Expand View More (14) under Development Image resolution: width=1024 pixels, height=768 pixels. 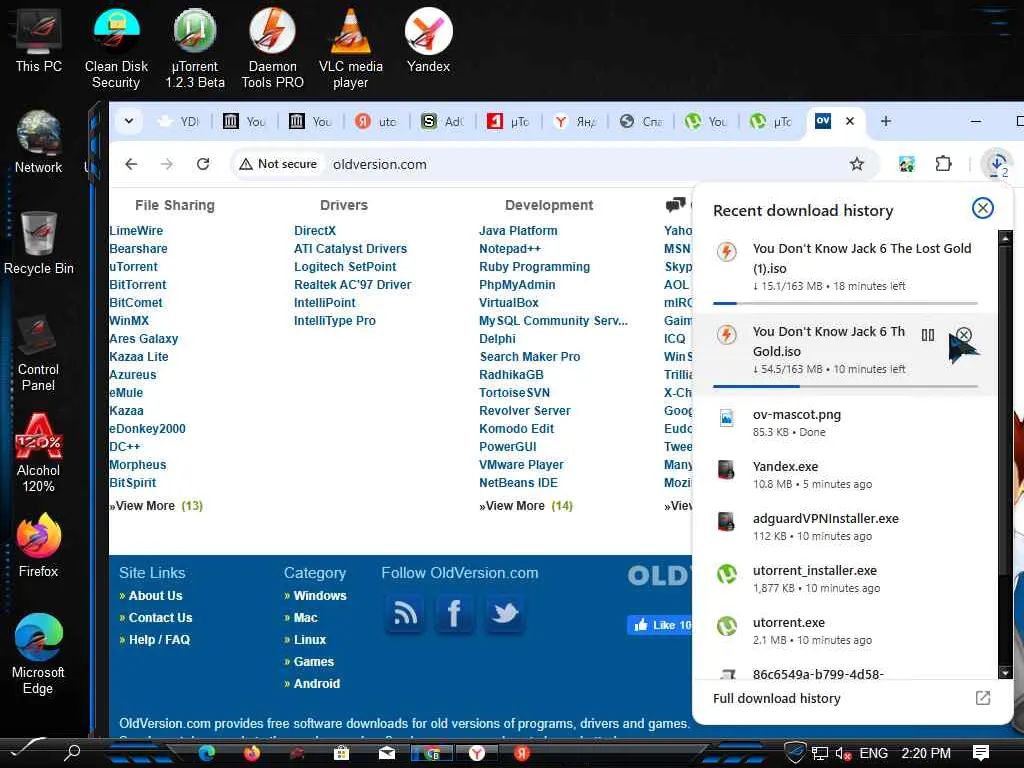pyautogui.click(x=526, y=505)
